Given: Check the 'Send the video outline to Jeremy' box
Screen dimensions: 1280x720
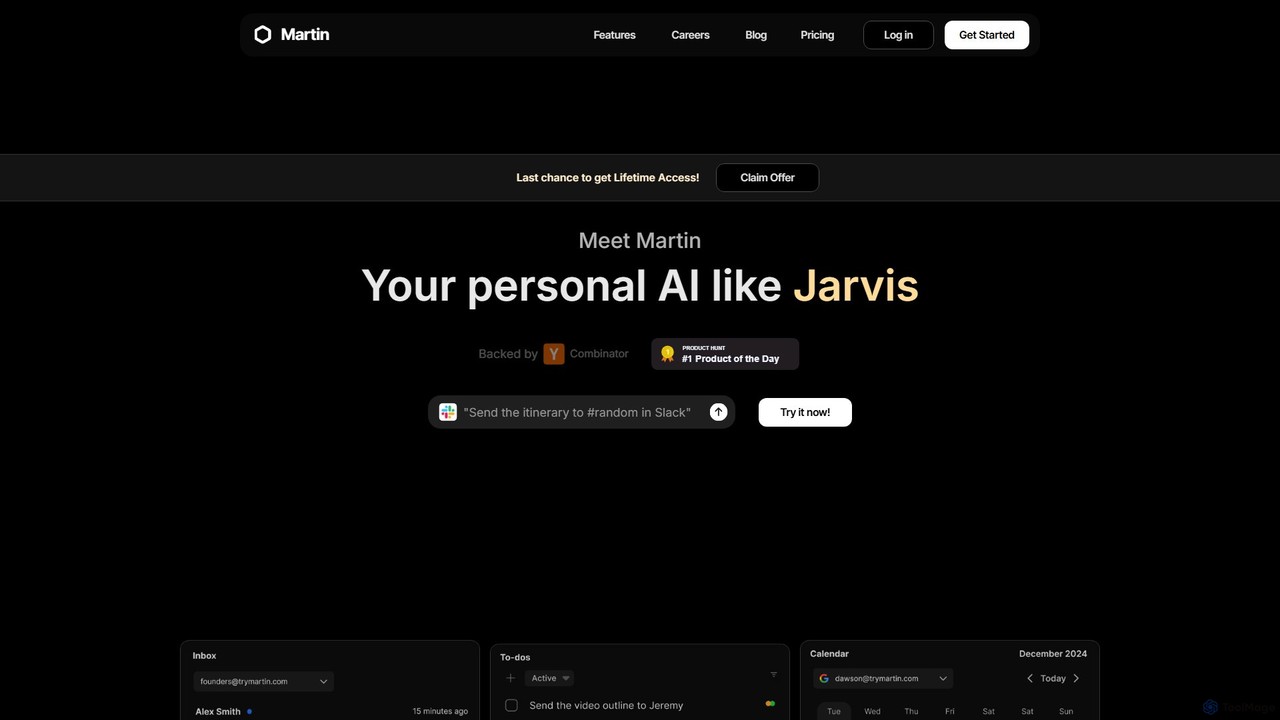Looking at the screenshot, I should [511, 705].
